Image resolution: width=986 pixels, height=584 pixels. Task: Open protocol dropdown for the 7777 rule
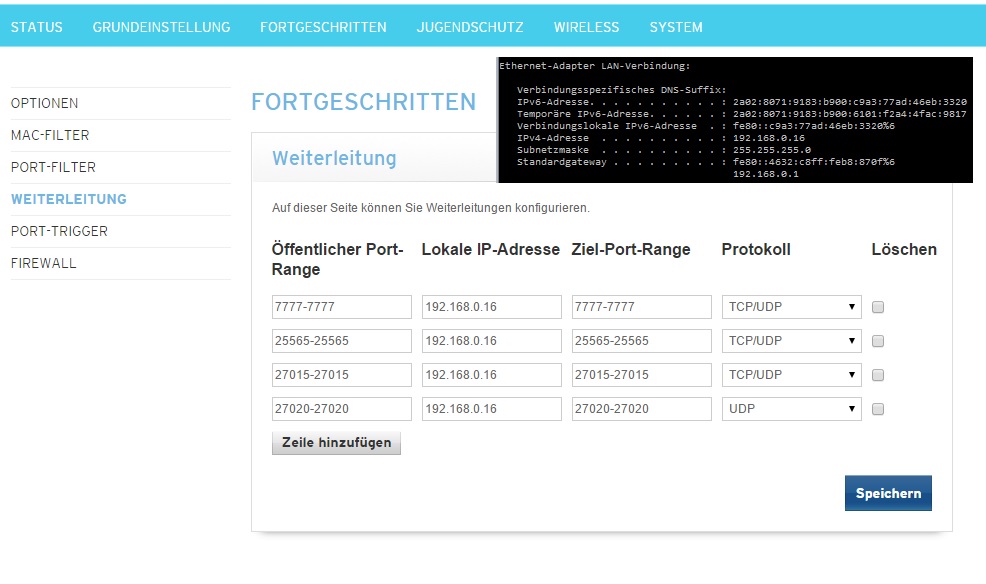[791, 307]
